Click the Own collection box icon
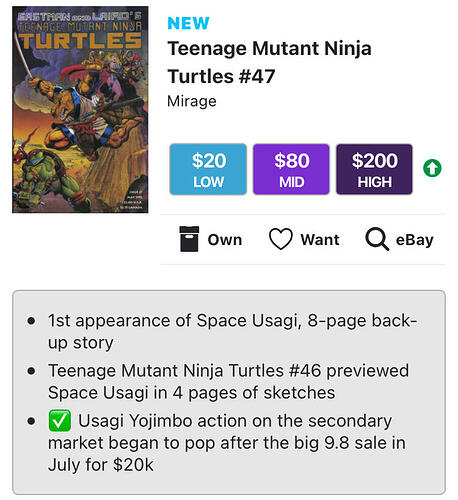This screenshot has height=500, width=458. 189,239
